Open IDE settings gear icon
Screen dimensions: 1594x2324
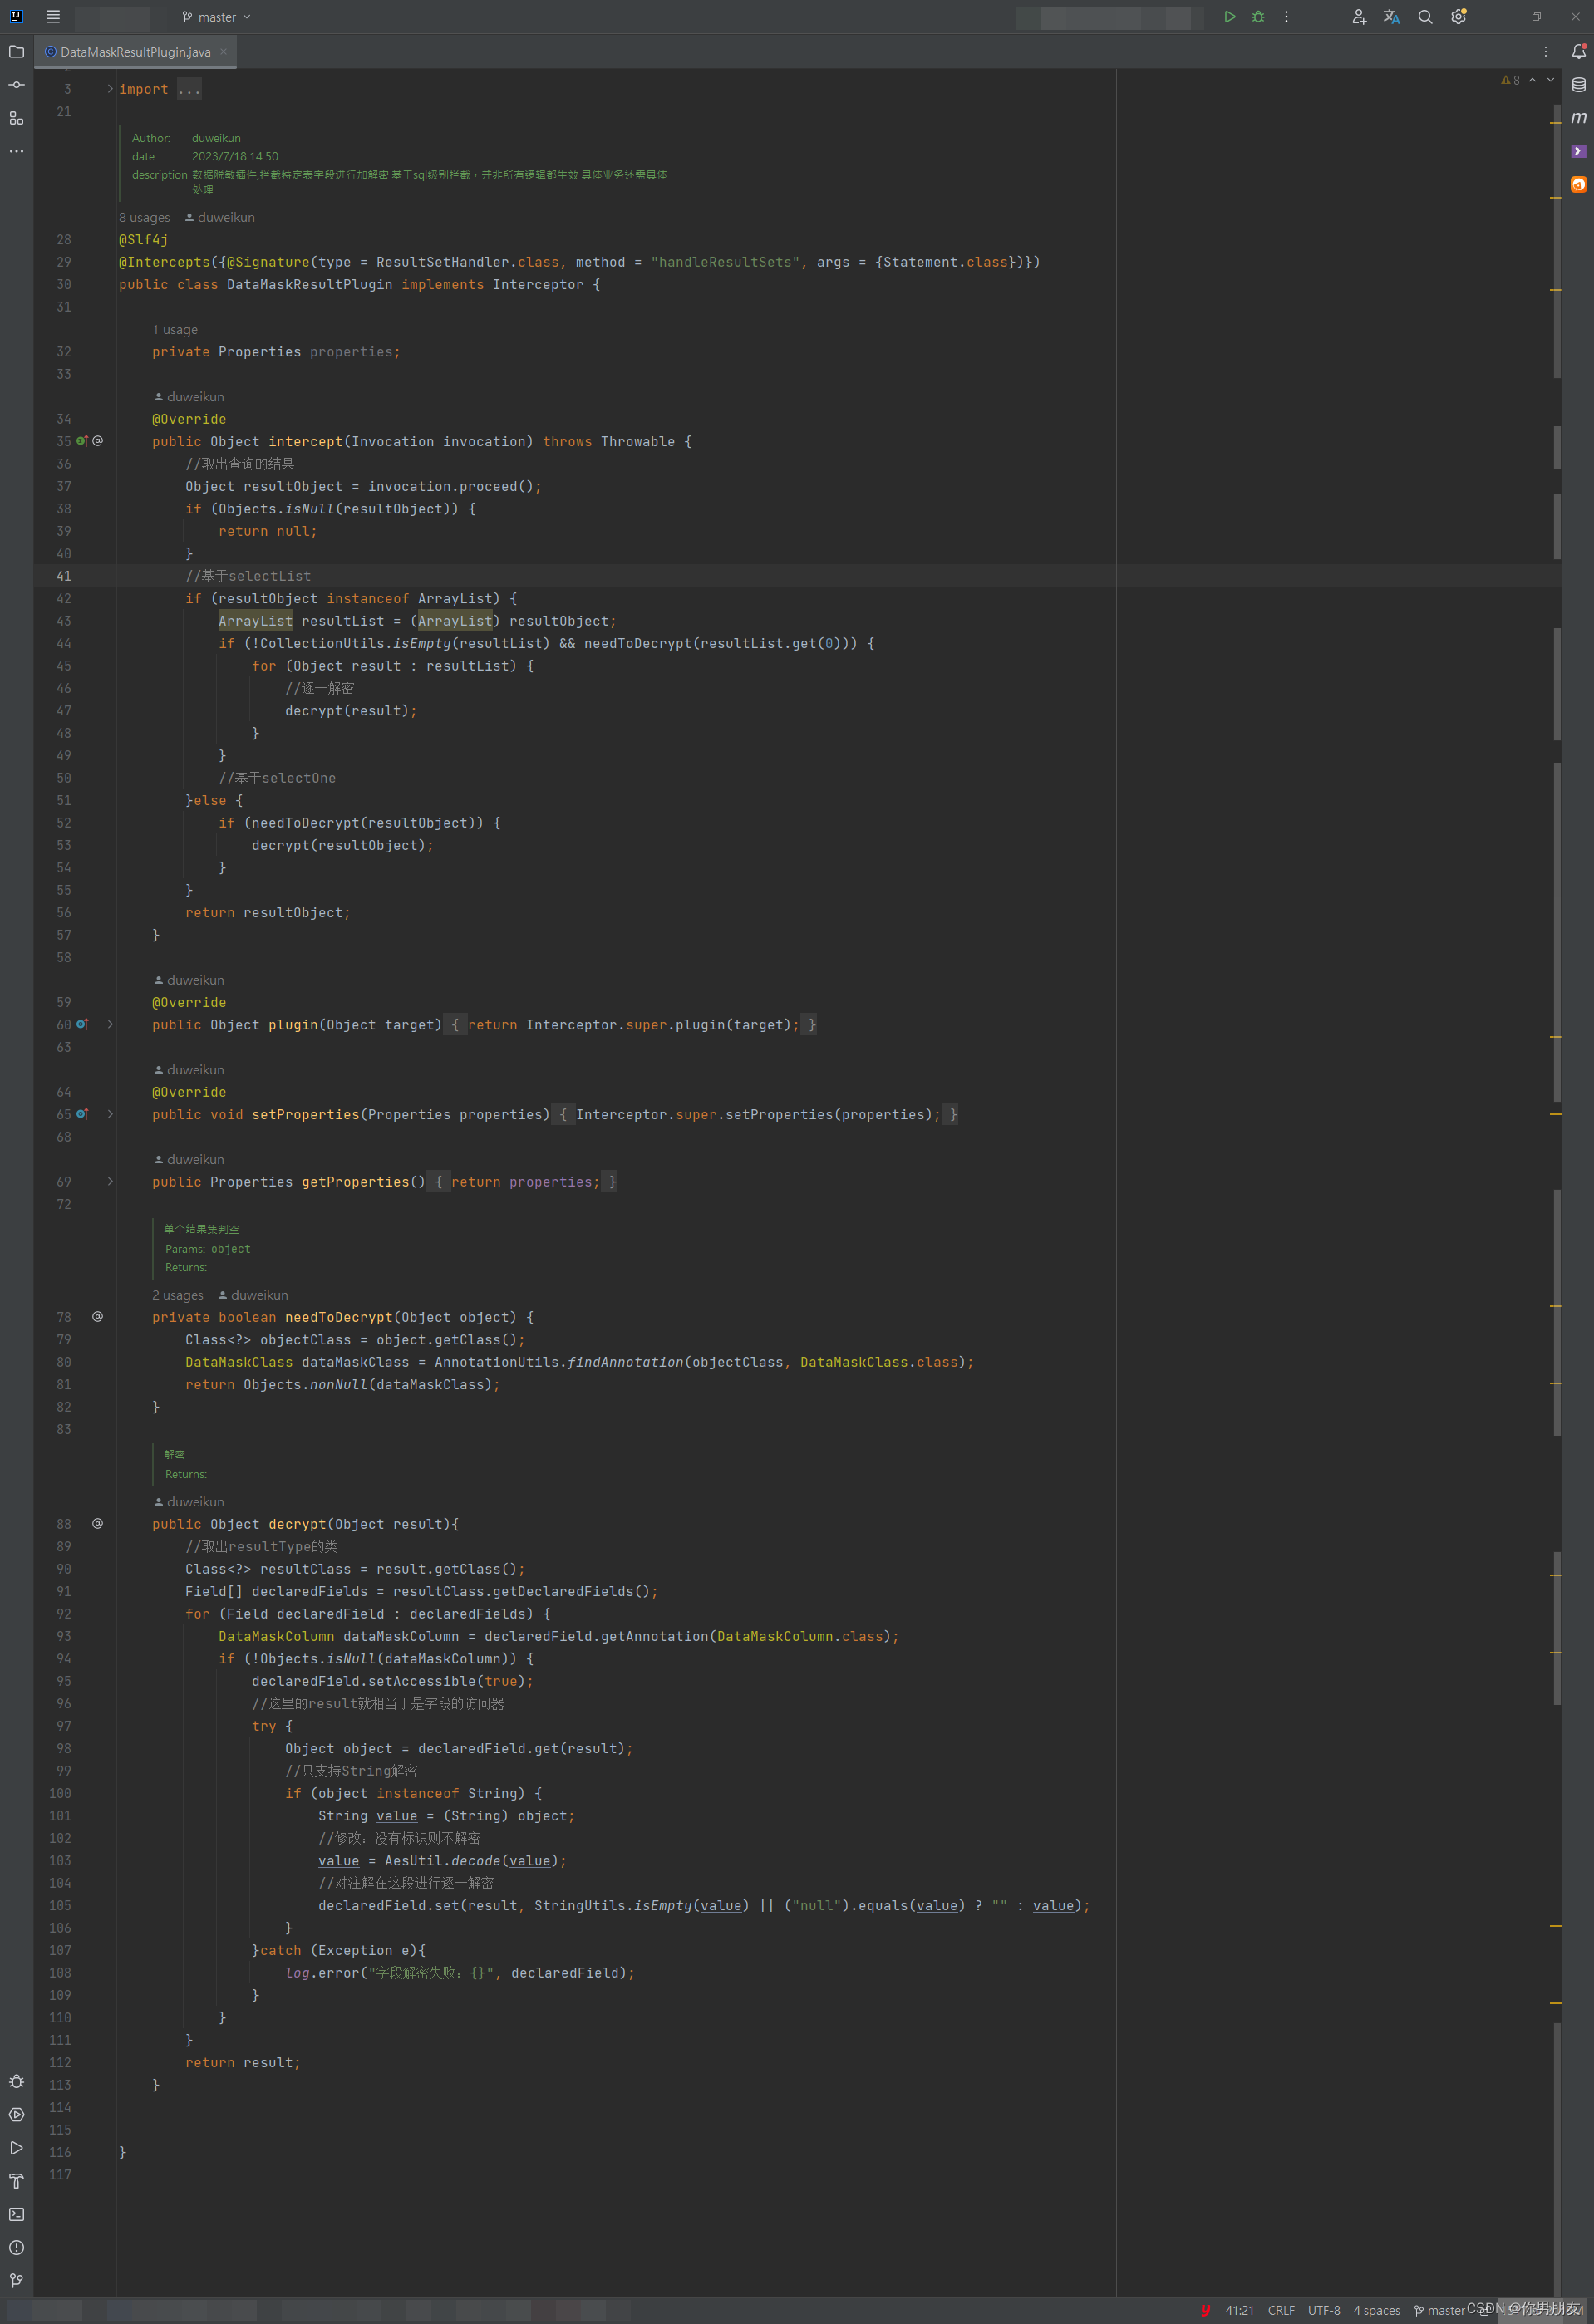tap(1458, 17)
